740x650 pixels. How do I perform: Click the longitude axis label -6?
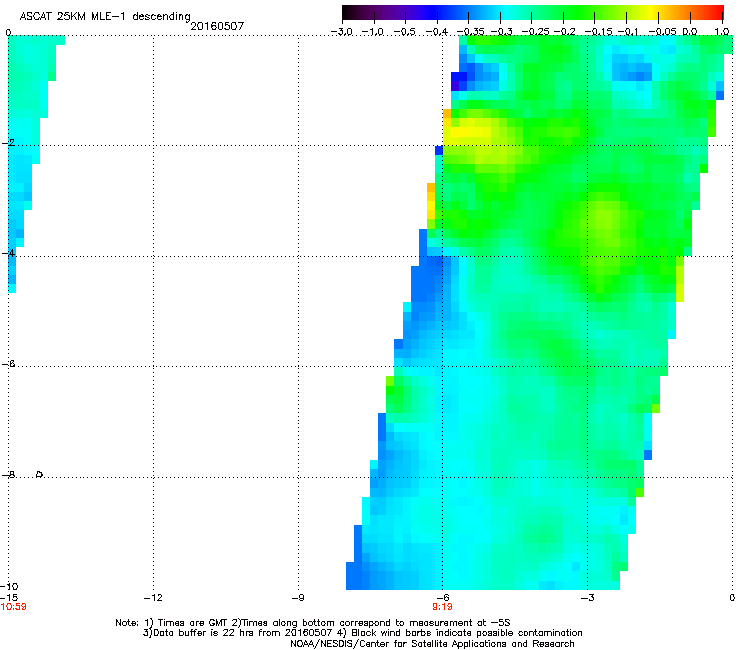(x=442, y=598)
